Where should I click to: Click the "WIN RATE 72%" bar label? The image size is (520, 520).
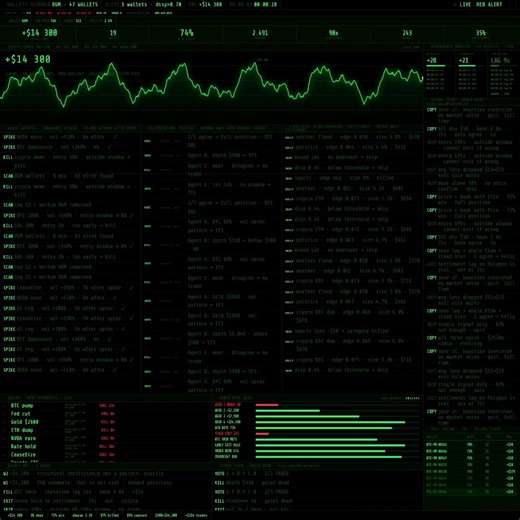(x=225, y=428)
